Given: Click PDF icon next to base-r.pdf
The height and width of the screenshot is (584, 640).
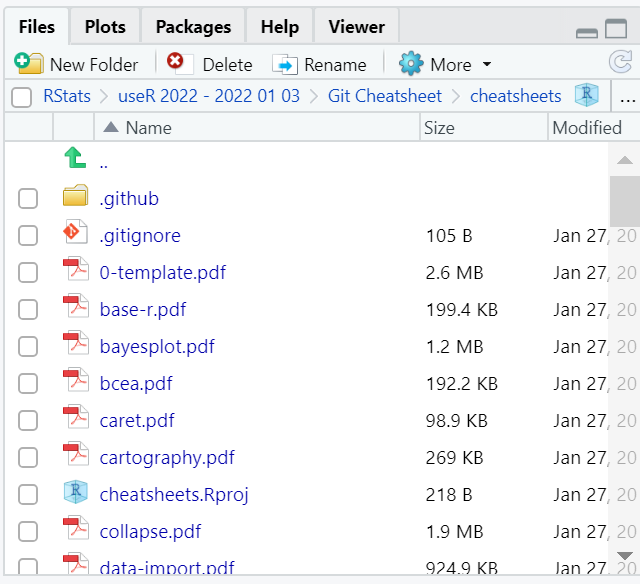Looking at the screenshot, I should tap(76, 306).
